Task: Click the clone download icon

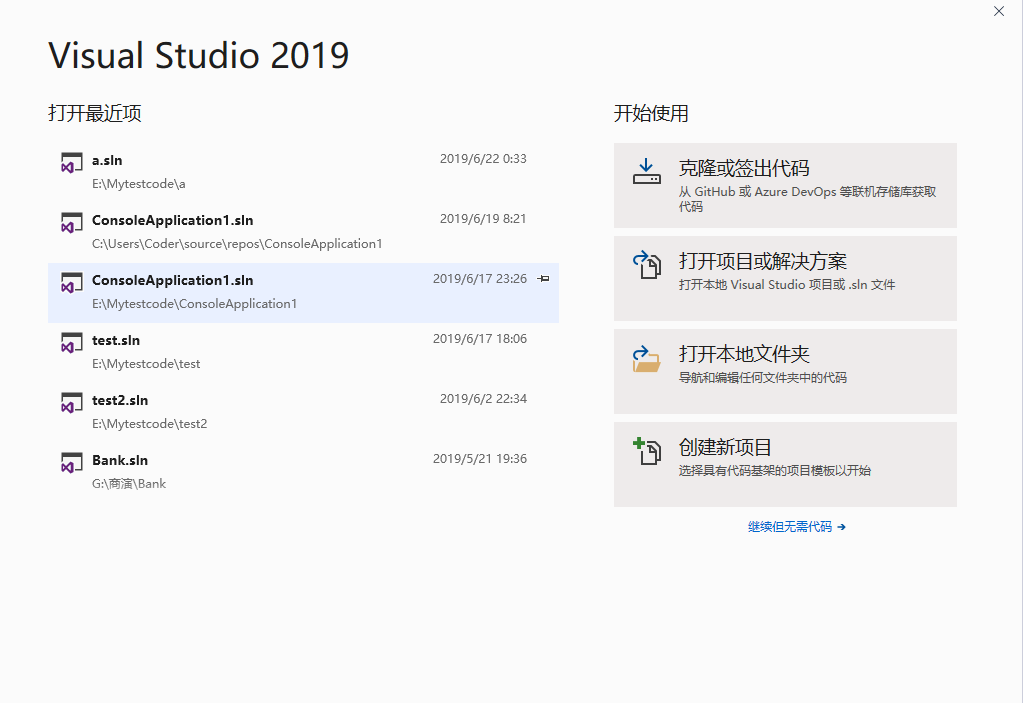Action: (647, 172)
